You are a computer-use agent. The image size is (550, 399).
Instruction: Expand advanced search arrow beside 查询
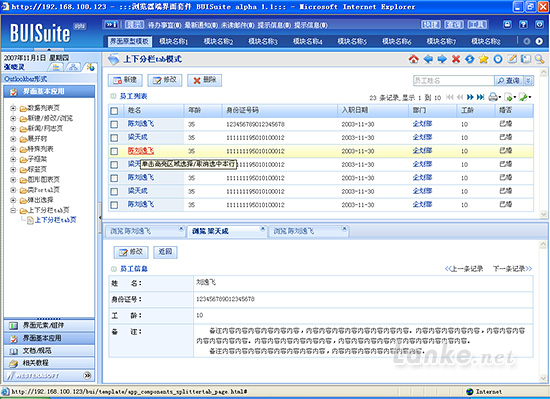529,81
